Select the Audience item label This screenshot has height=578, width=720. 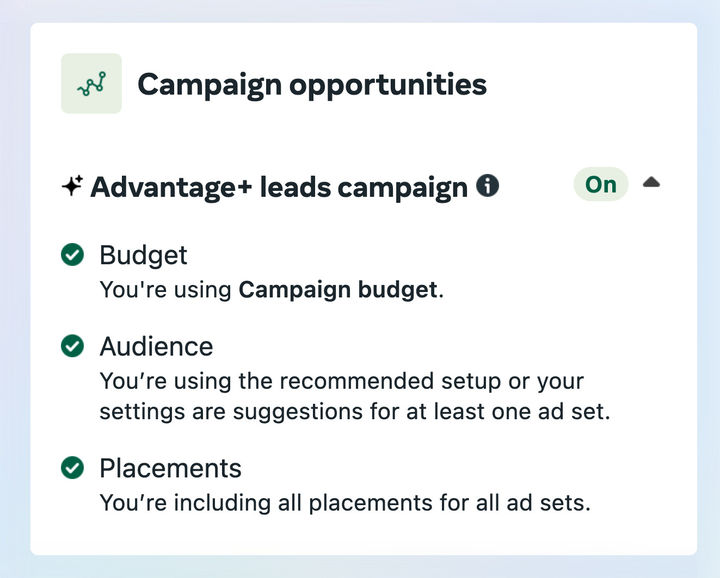point(156,346)
